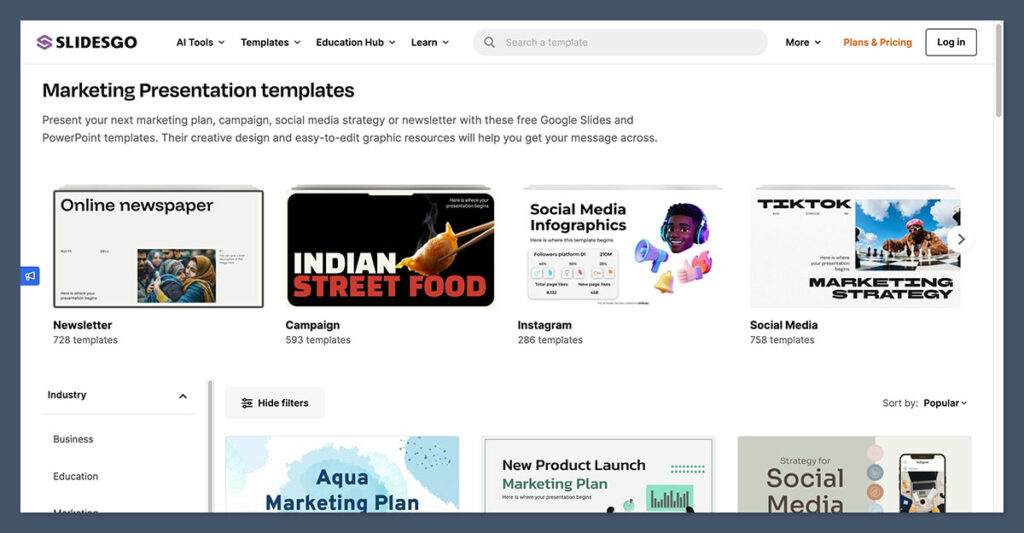Screen dimensions: 1024x533
Task: Open the Online newspaper thumbnail
Action: (158, 248)
